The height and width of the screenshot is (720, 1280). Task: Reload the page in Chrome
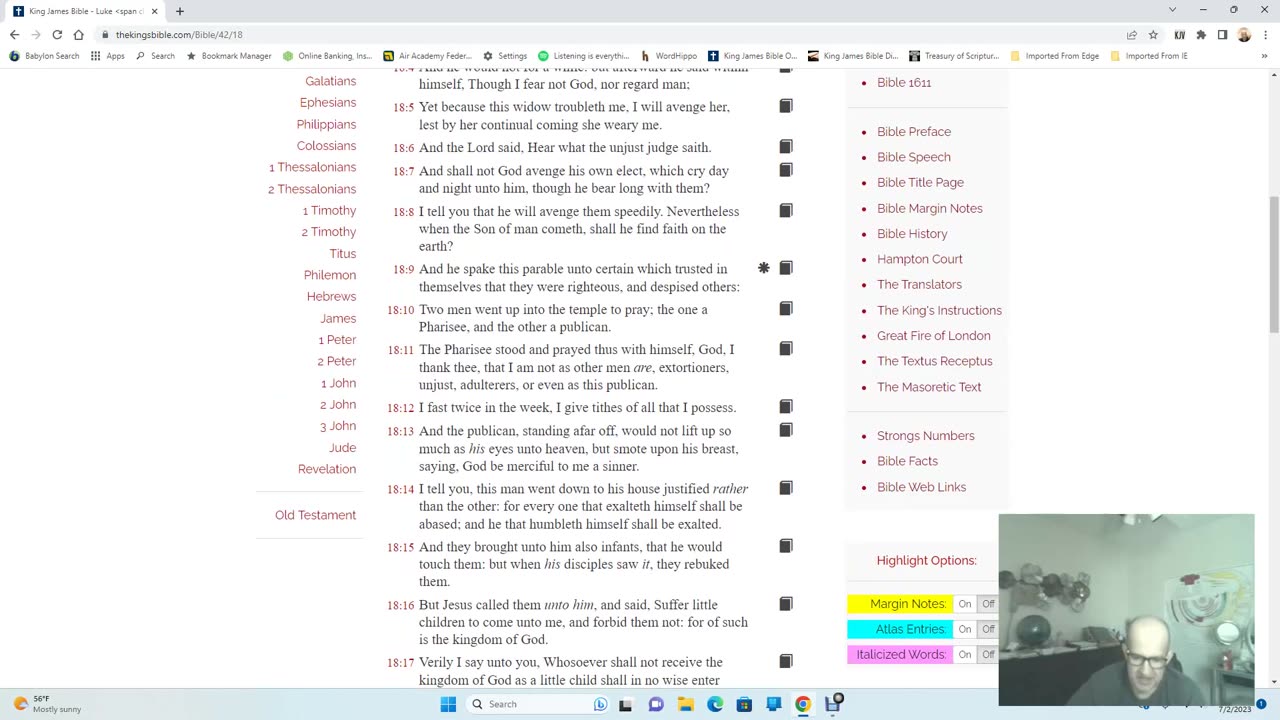(57, 34)
